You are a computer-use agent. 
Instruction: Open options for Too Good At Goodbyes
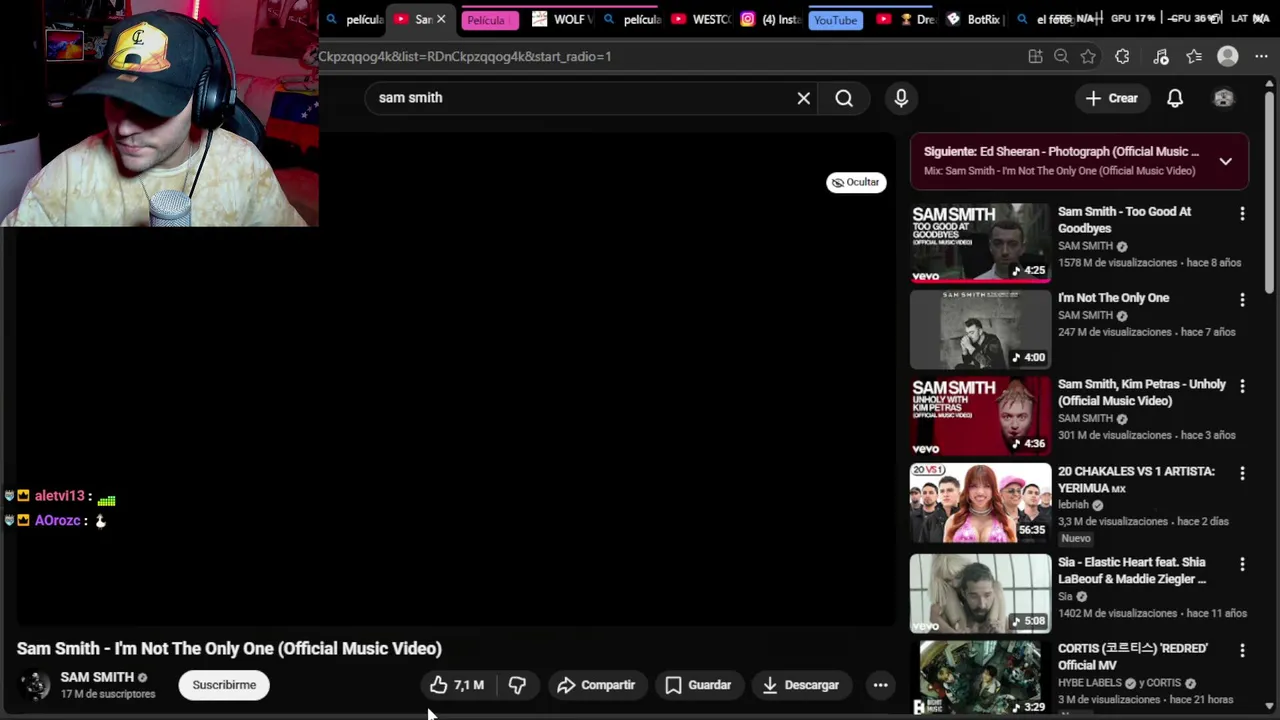coord(1242,214)
